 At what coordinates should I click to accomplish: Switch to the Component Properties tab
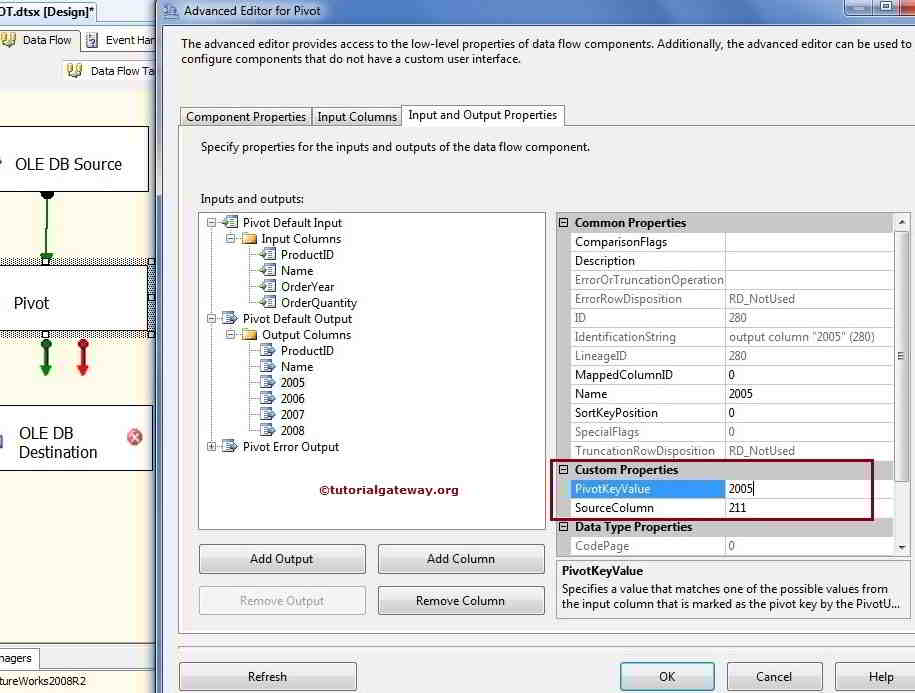coord(245,117)
